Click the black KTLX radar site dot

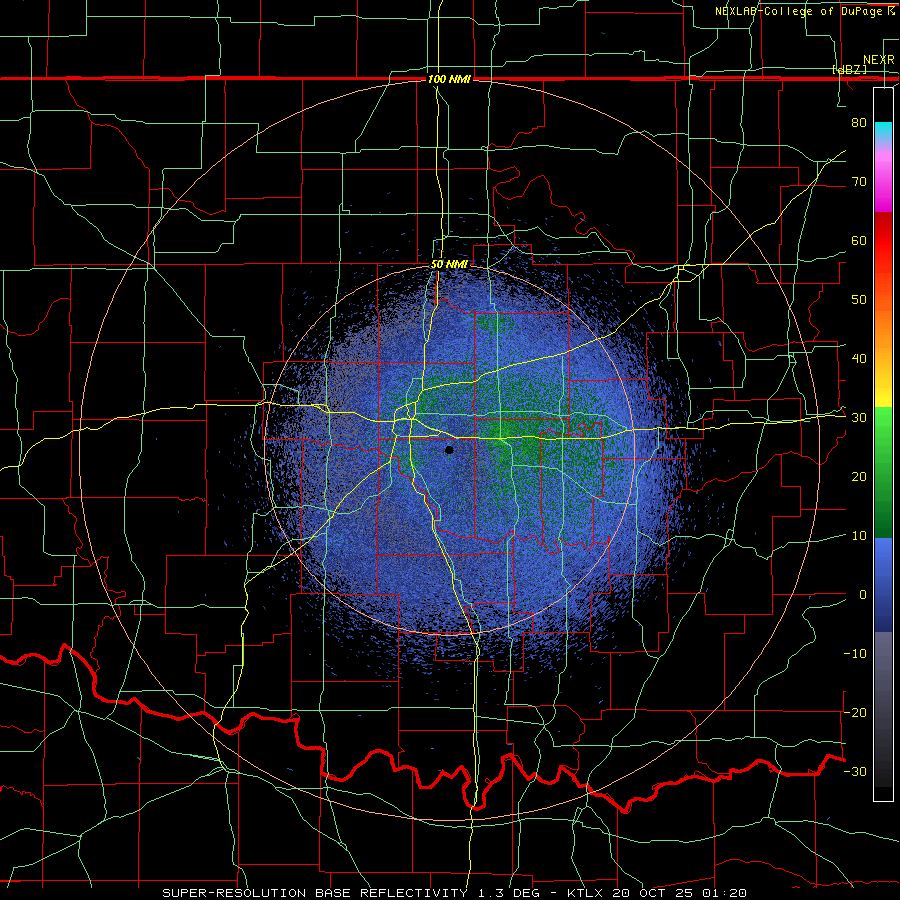(449, 450)
